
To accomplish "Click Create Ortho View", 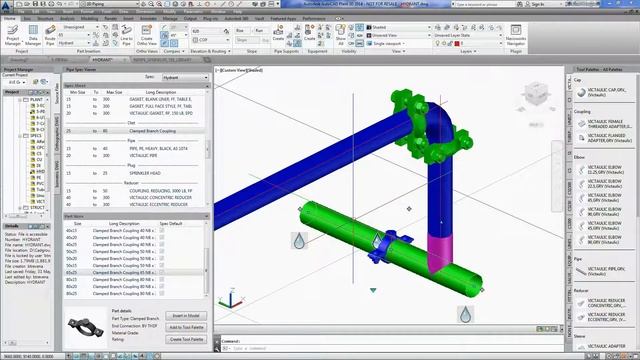I will click(147, 35).
